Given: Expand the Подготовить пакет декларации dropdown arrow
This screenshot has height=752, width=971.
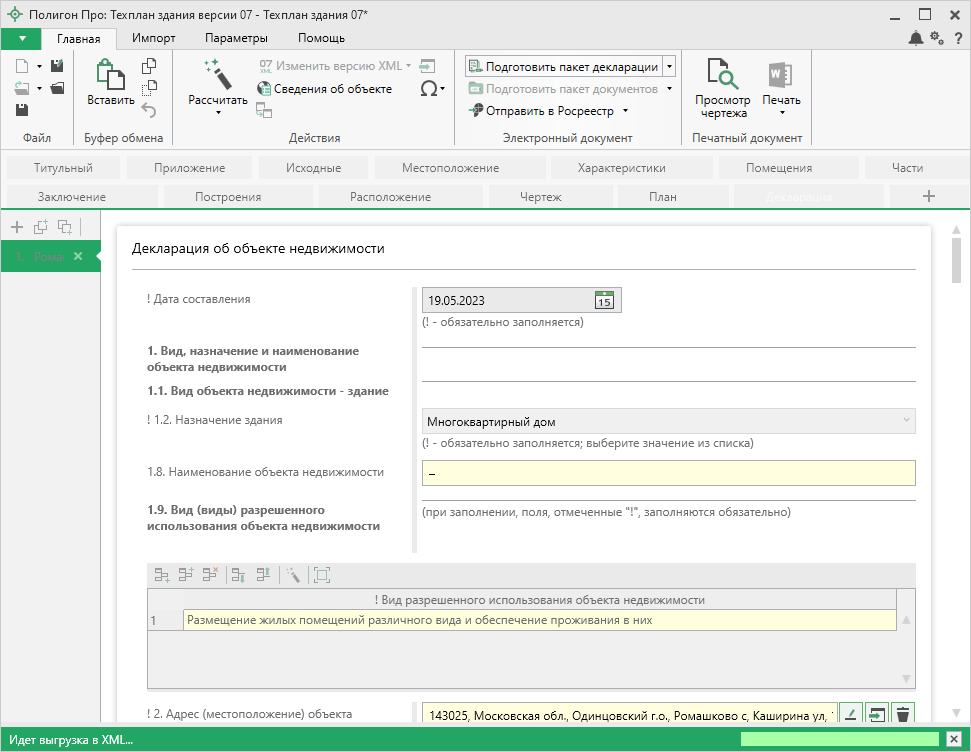Looking at the screenshot, I should tap(669, 67).
